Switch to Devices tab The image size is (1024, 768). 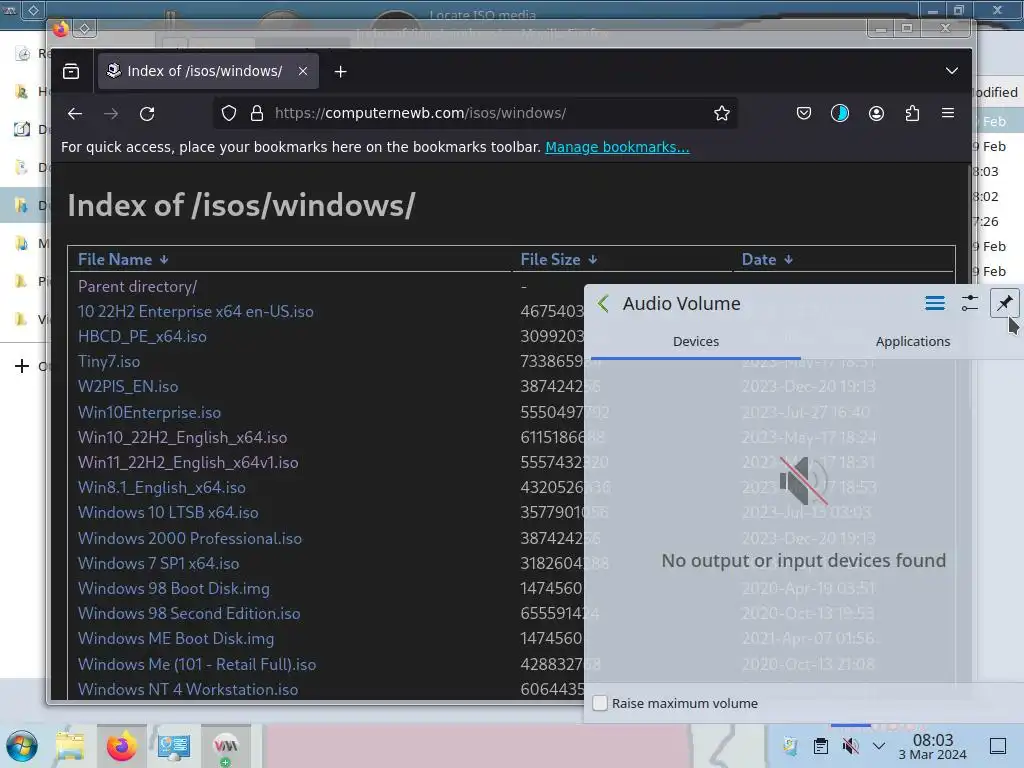point(696,342)
